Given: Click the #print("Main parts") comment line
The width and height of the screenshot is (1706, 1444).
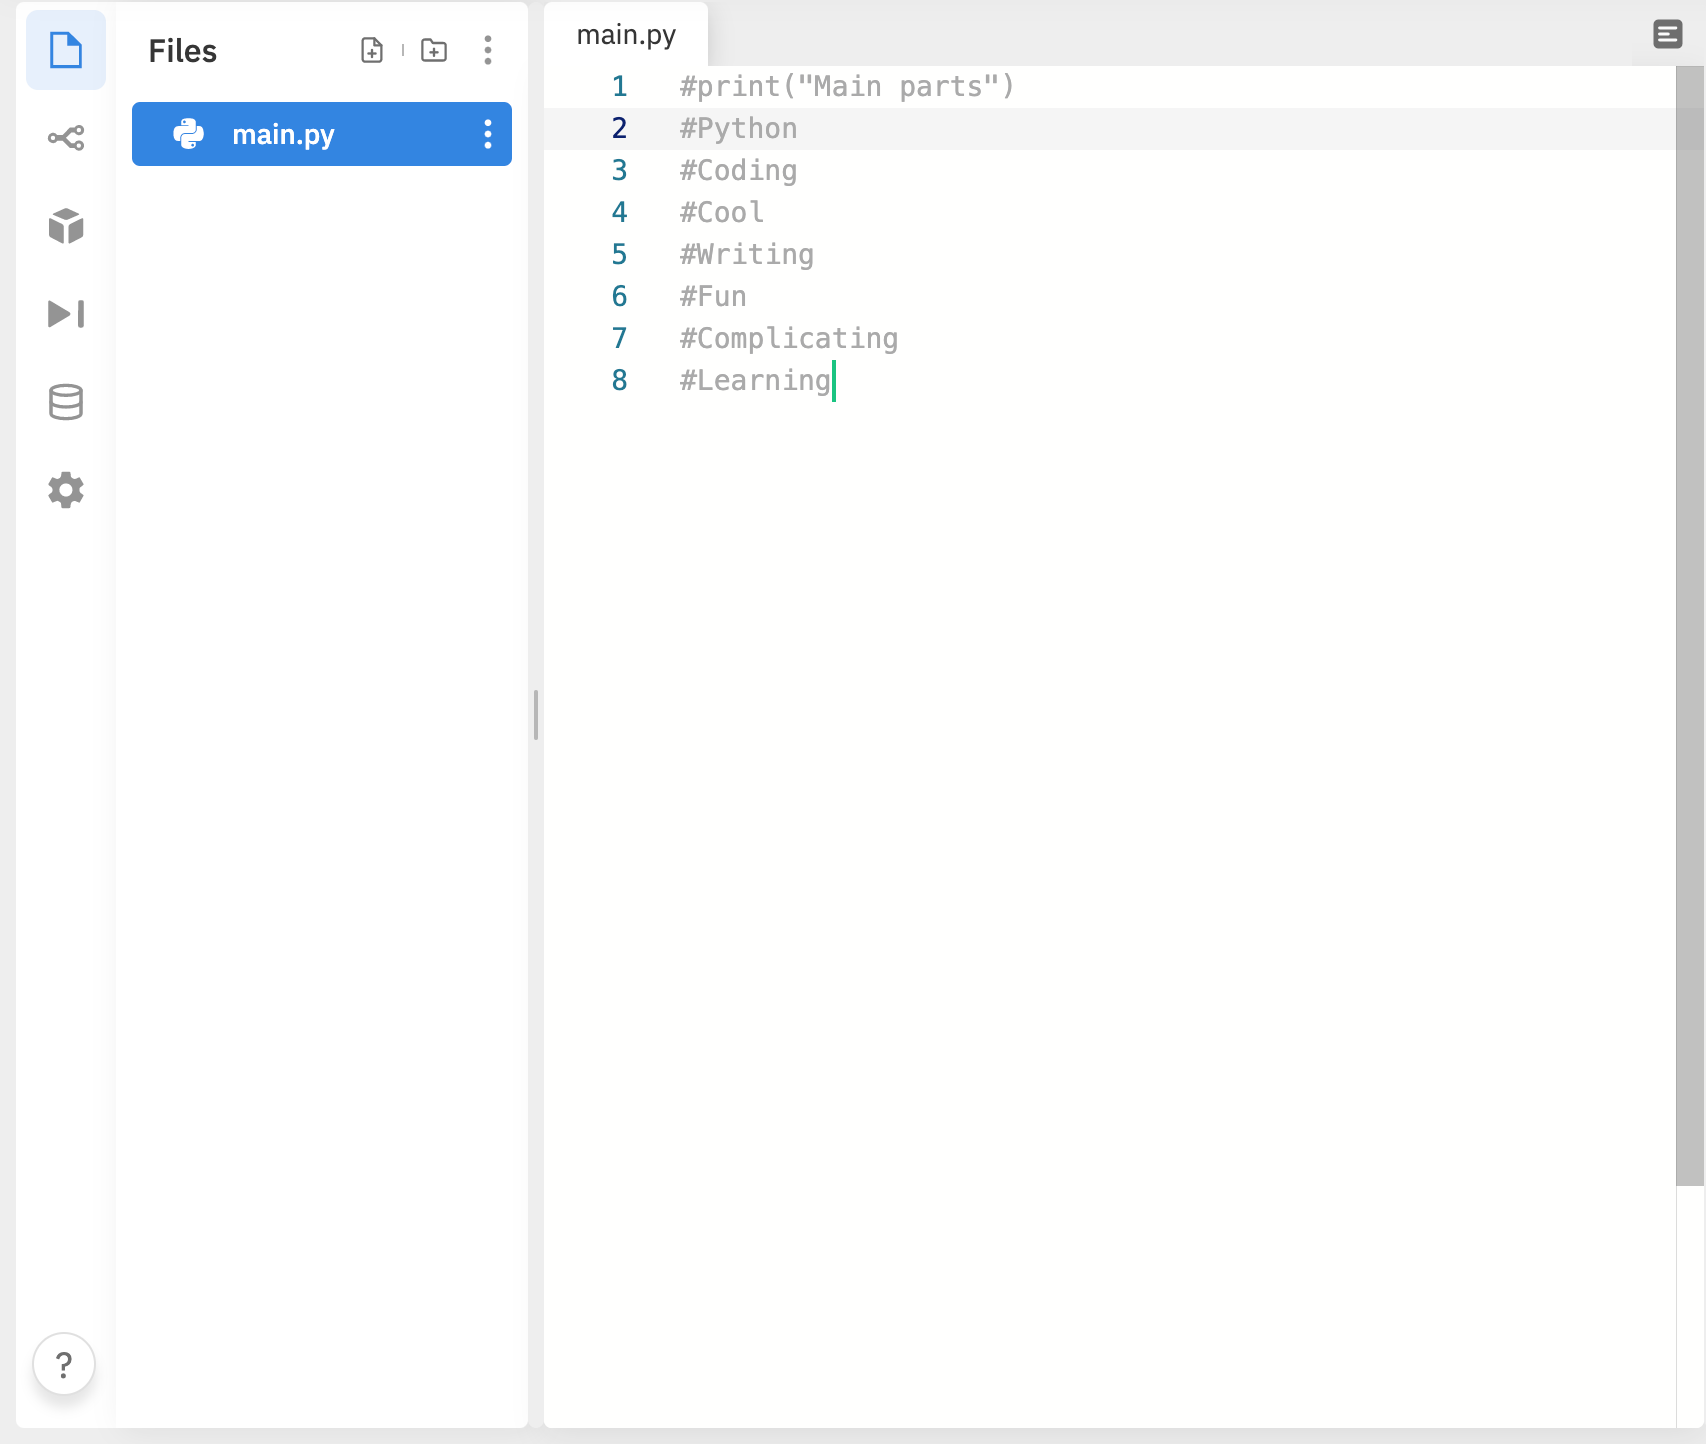Looking at the screenshot, I should pyautogui.click(x=847, y=87).
